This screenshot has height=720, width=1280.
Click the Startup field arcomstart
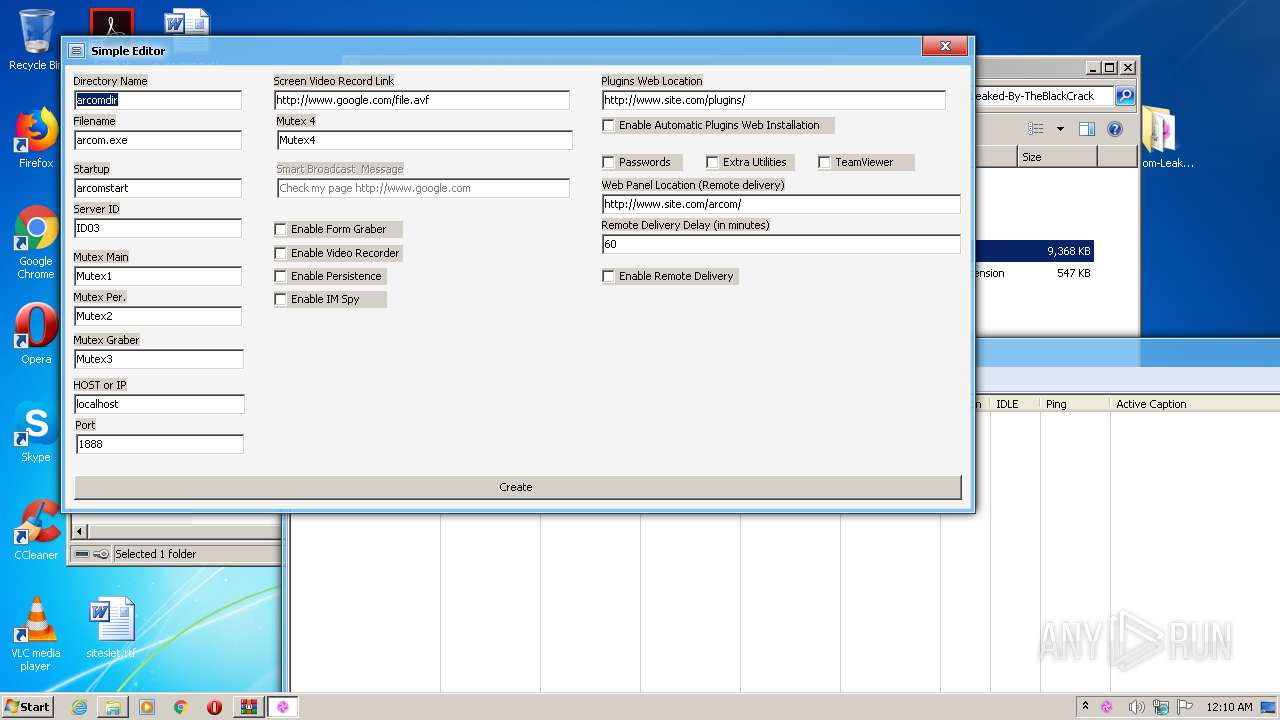158,188
